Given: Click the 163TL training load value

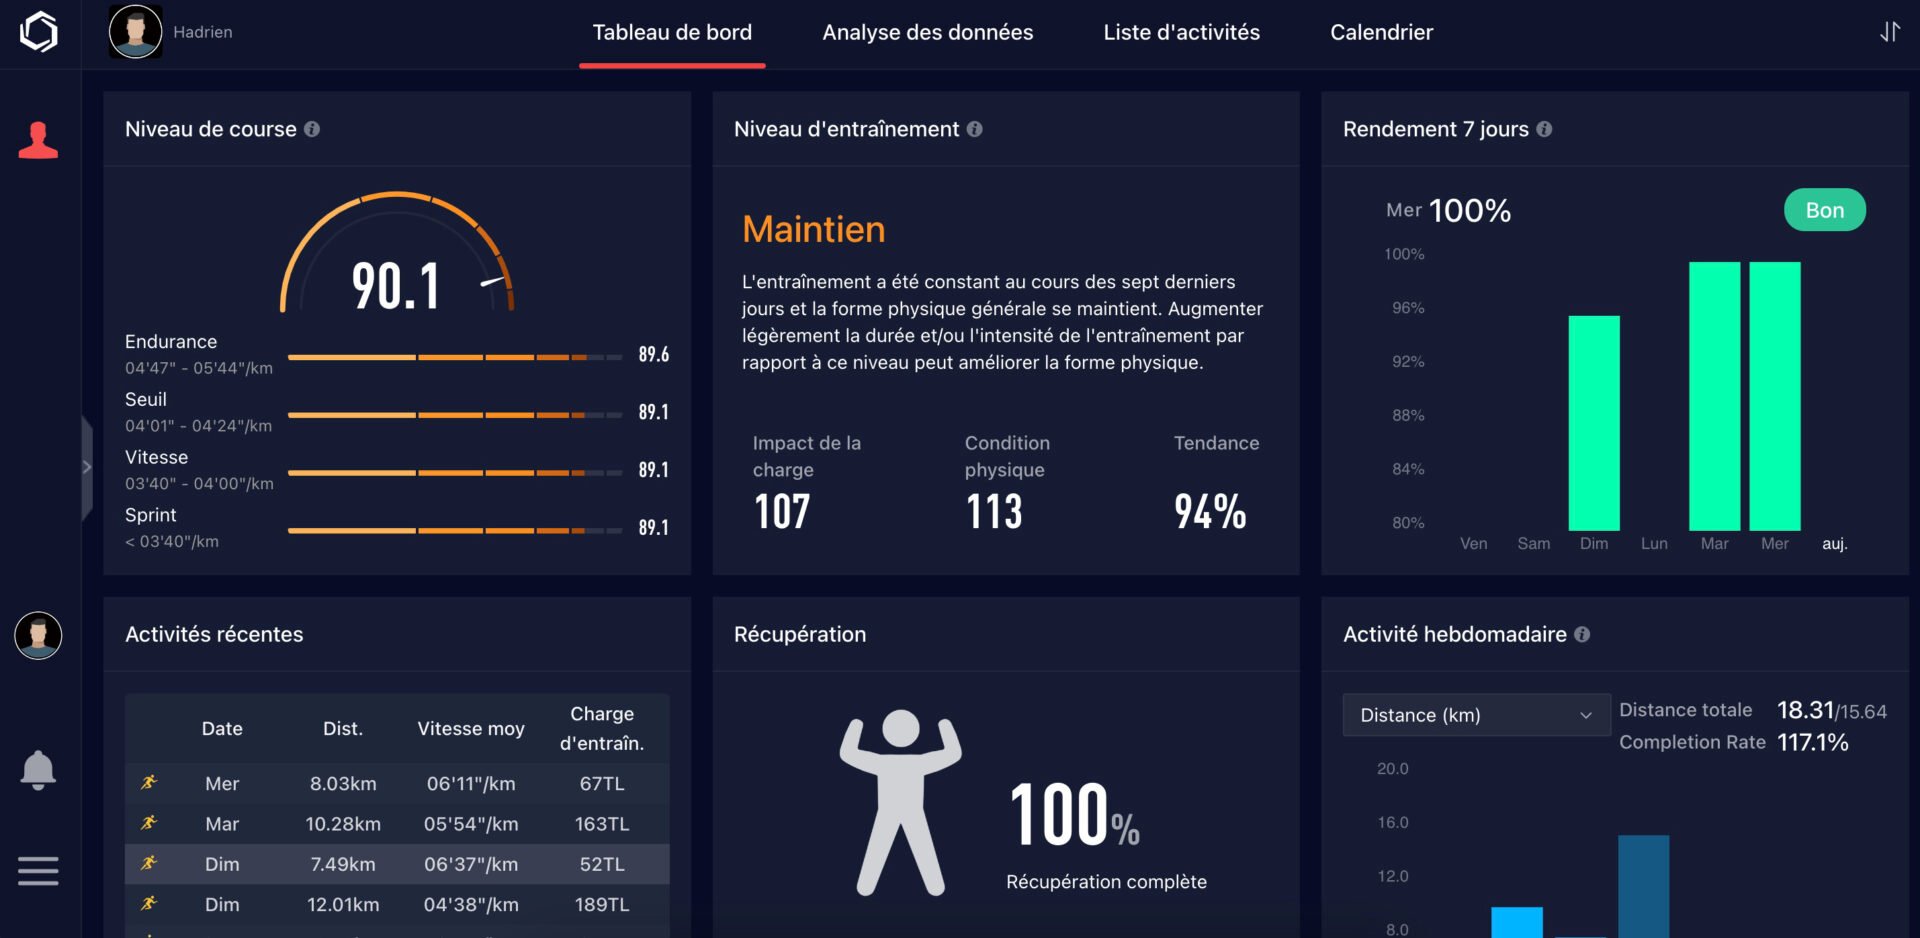Looking at the screenshot, I should [602, 824].
